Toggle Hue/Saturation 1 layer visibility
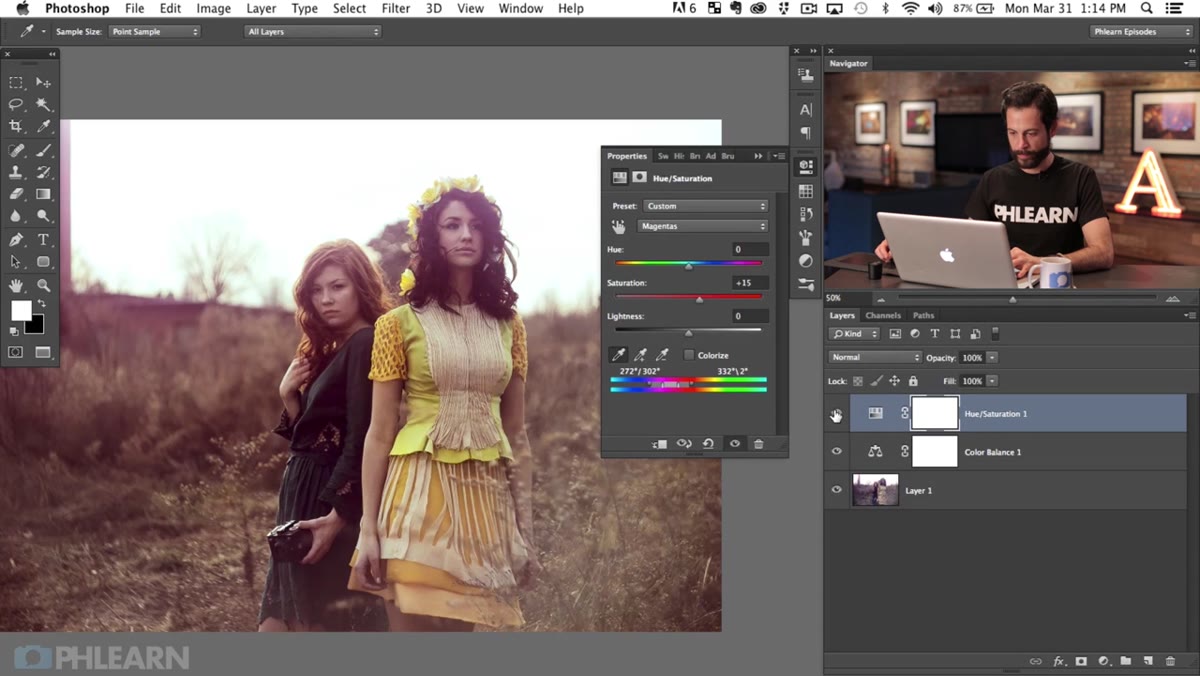The image size is (1200, 676). pos(837,414)
